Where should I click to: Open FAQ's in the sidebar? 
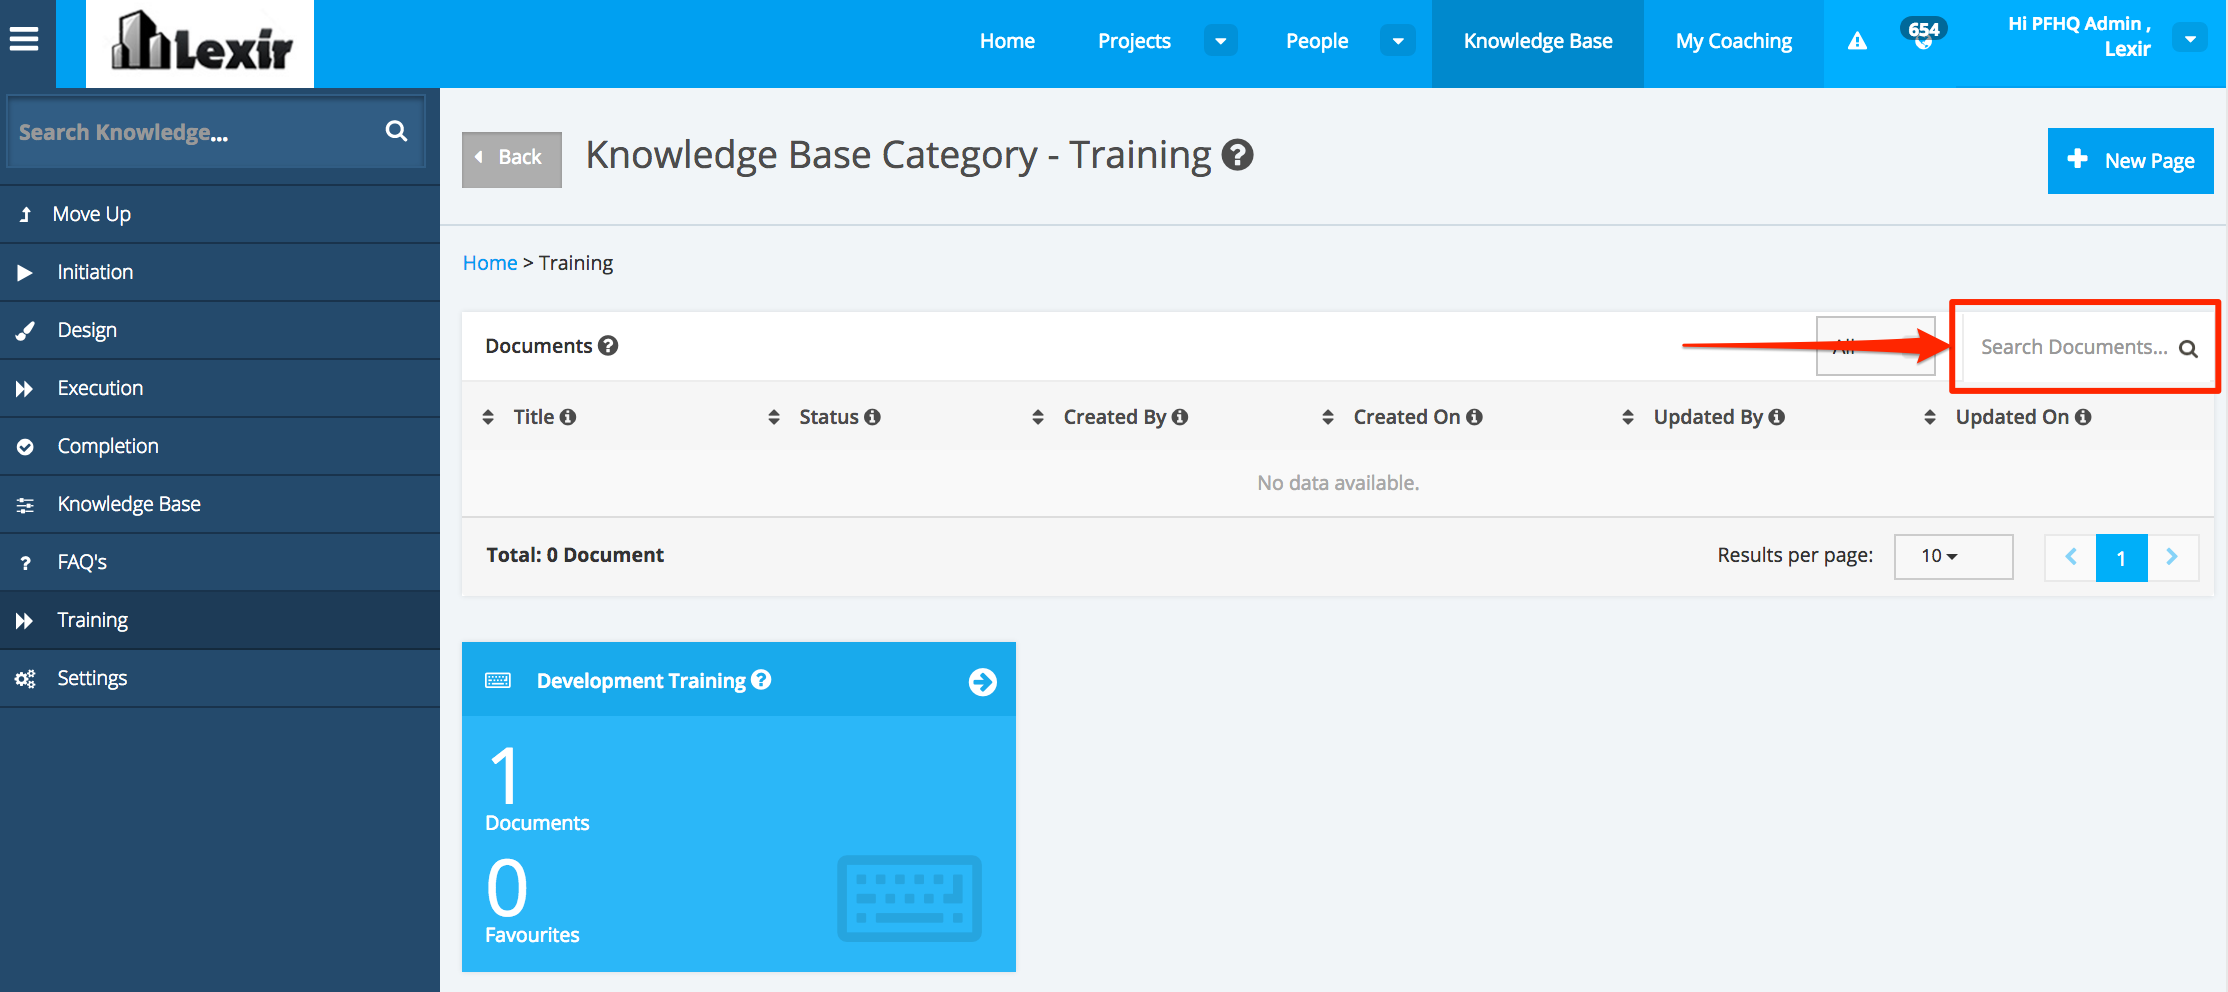pyautogui.click(x=220, y=562)
